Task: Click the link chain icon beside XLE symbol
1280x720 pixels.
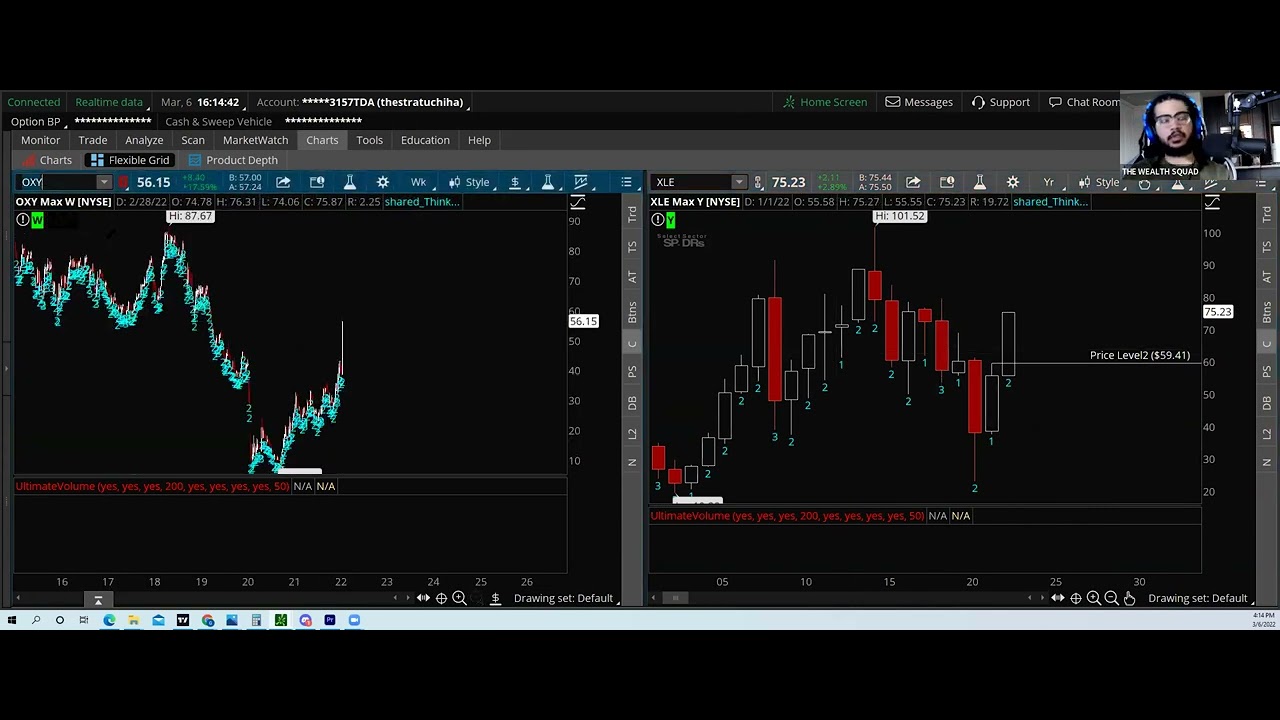Action: point(758,182)
